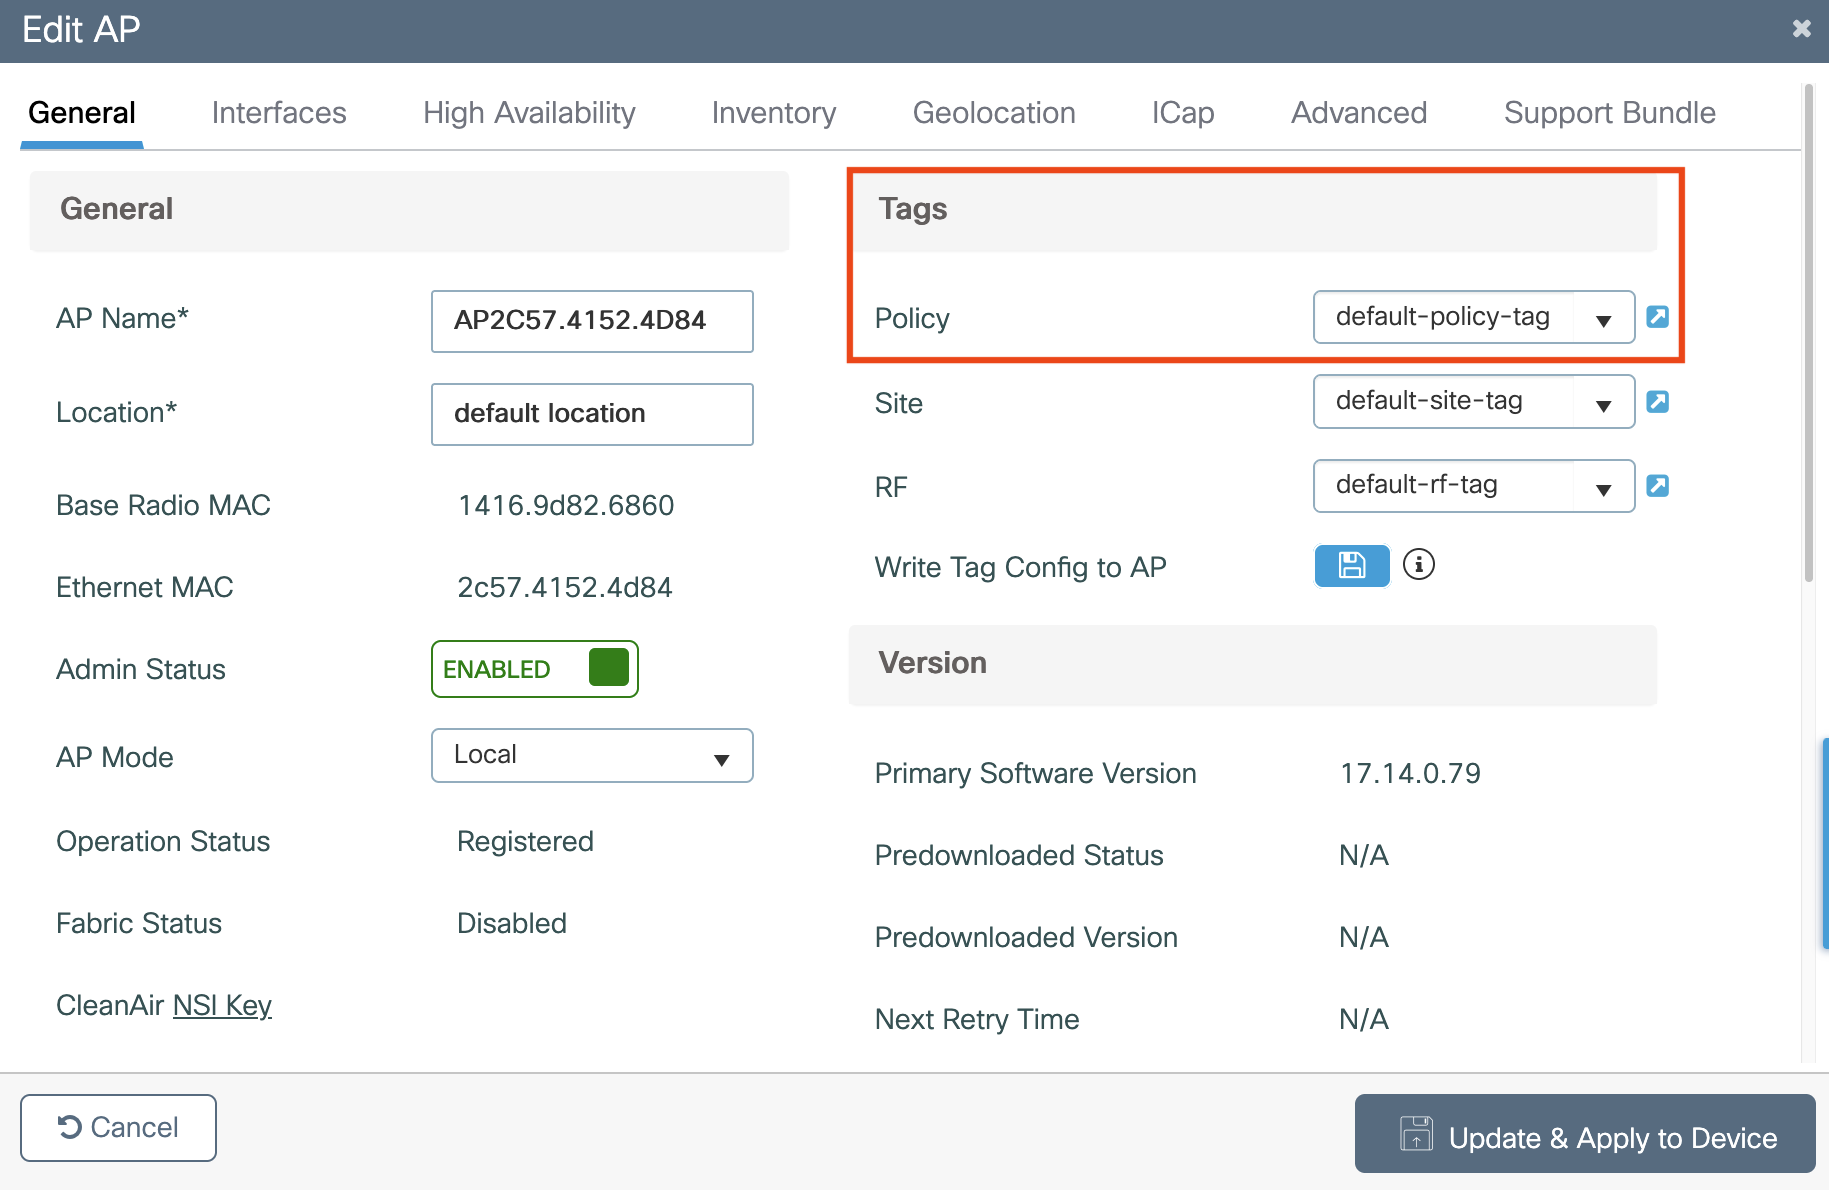Open the AP Mode dropdown
1829x1190 pixels.
pyautogui.click(x=591, y=756)
